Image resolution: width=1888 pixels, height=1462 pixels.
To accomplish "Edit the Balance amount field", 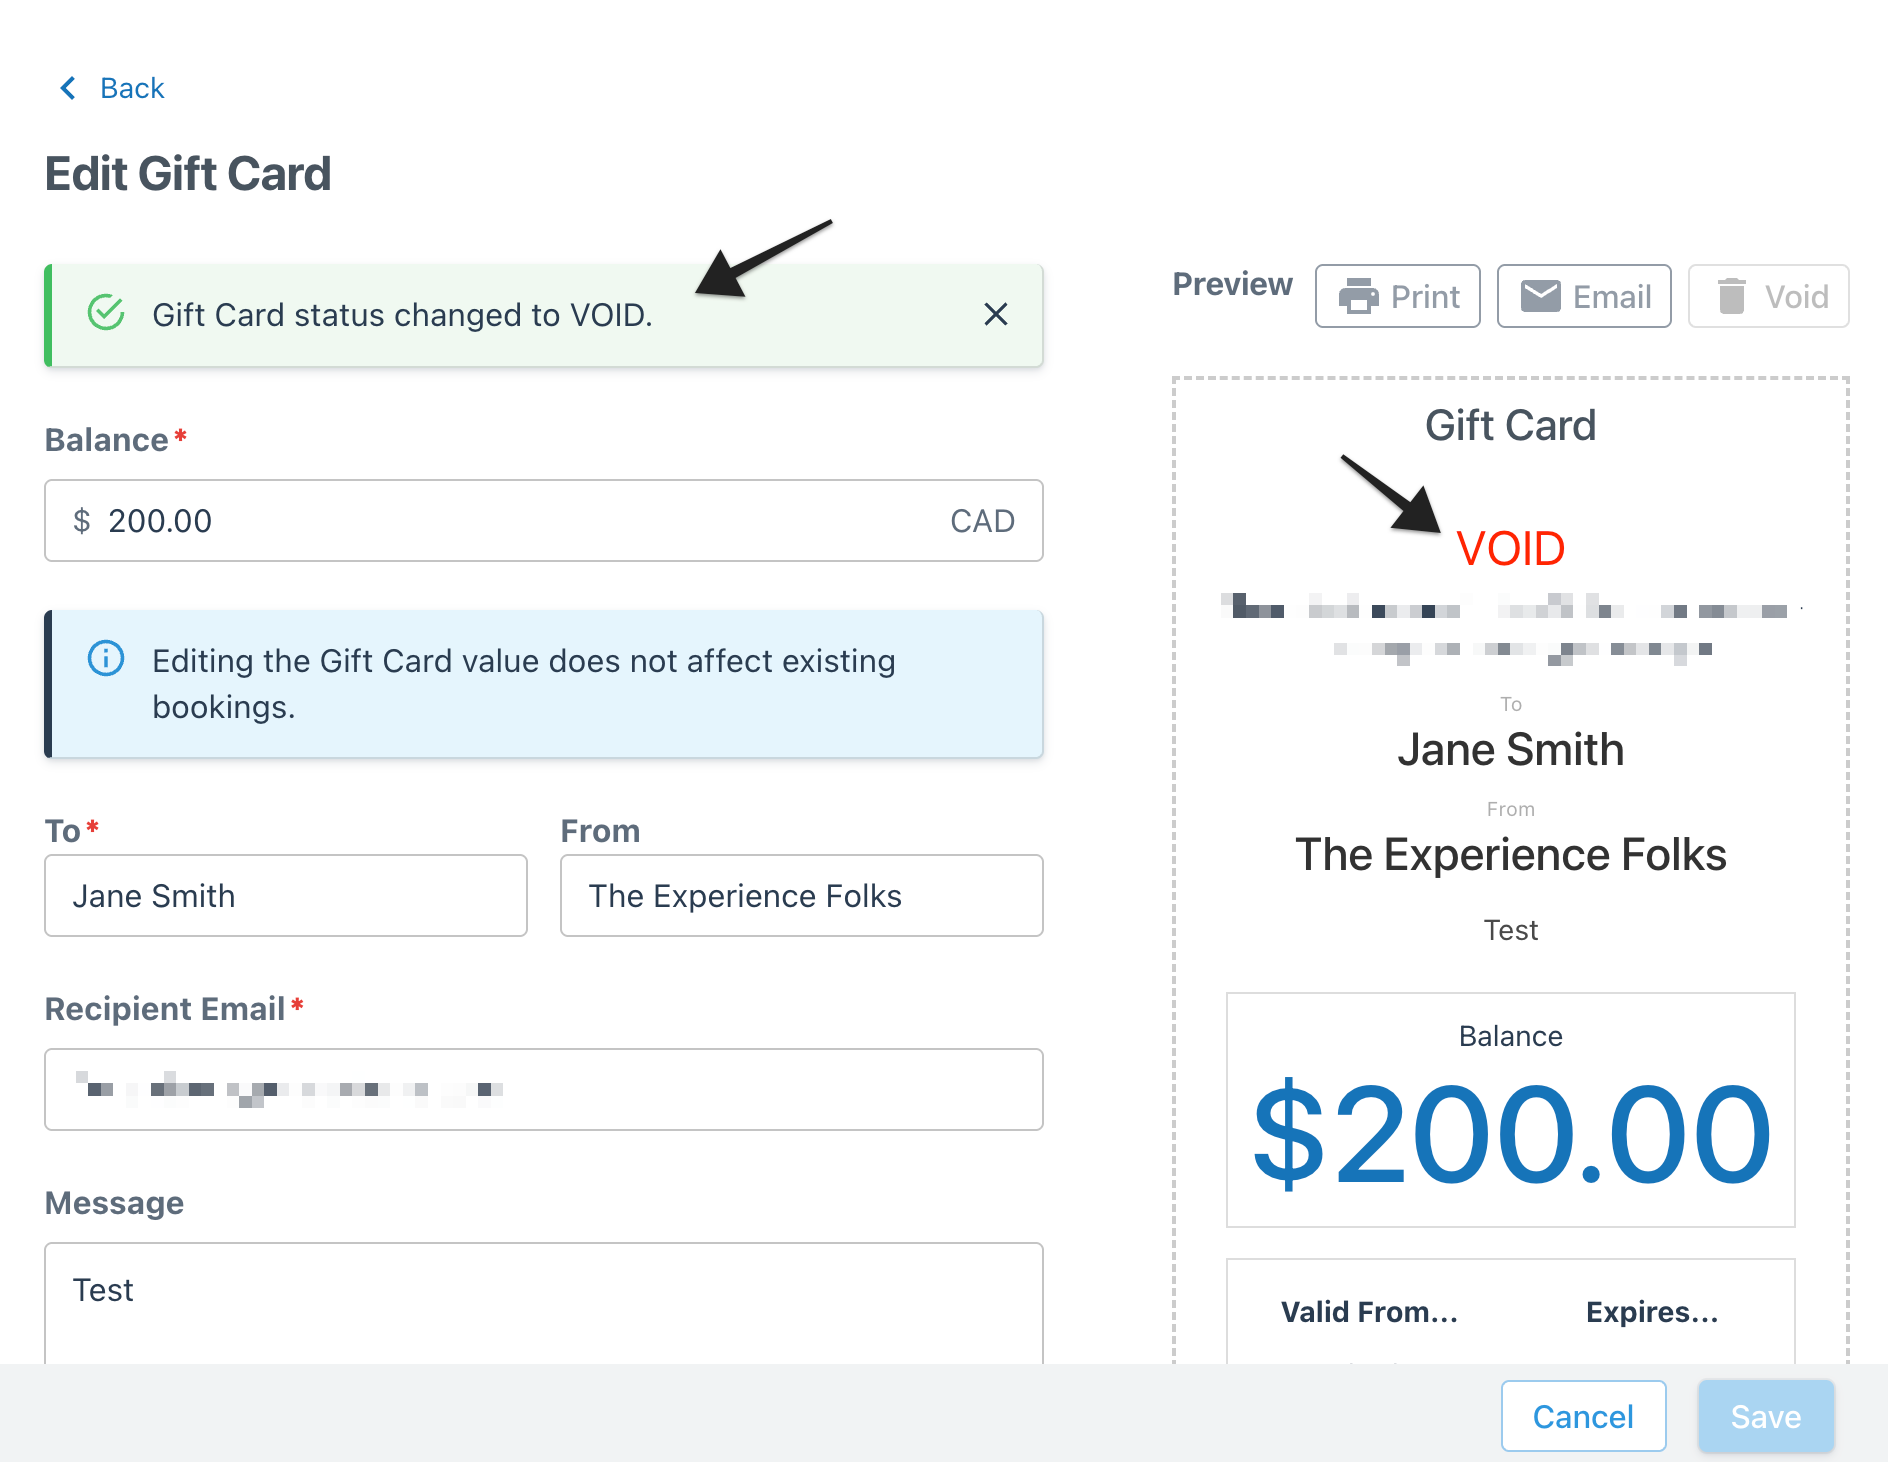I will (x=544, y=520).
